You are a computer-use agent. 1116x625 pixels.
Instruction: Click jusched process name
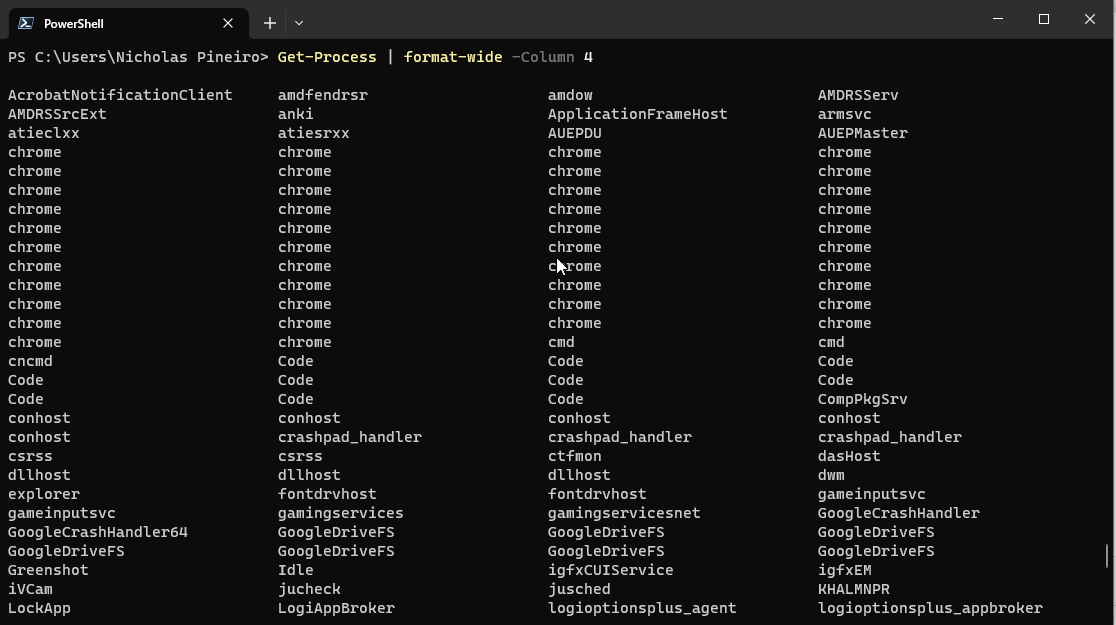tap(579, 589)
